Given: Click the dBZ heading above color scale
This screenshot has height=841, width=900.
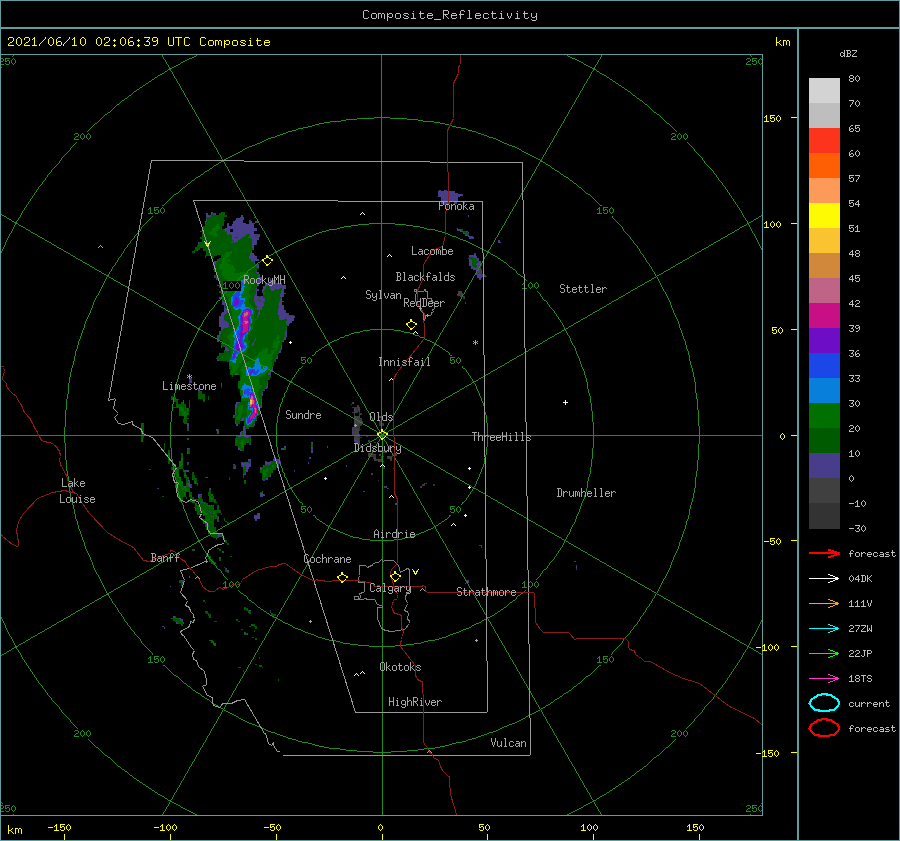Looking at the screenshot, I should click(848, 53).
